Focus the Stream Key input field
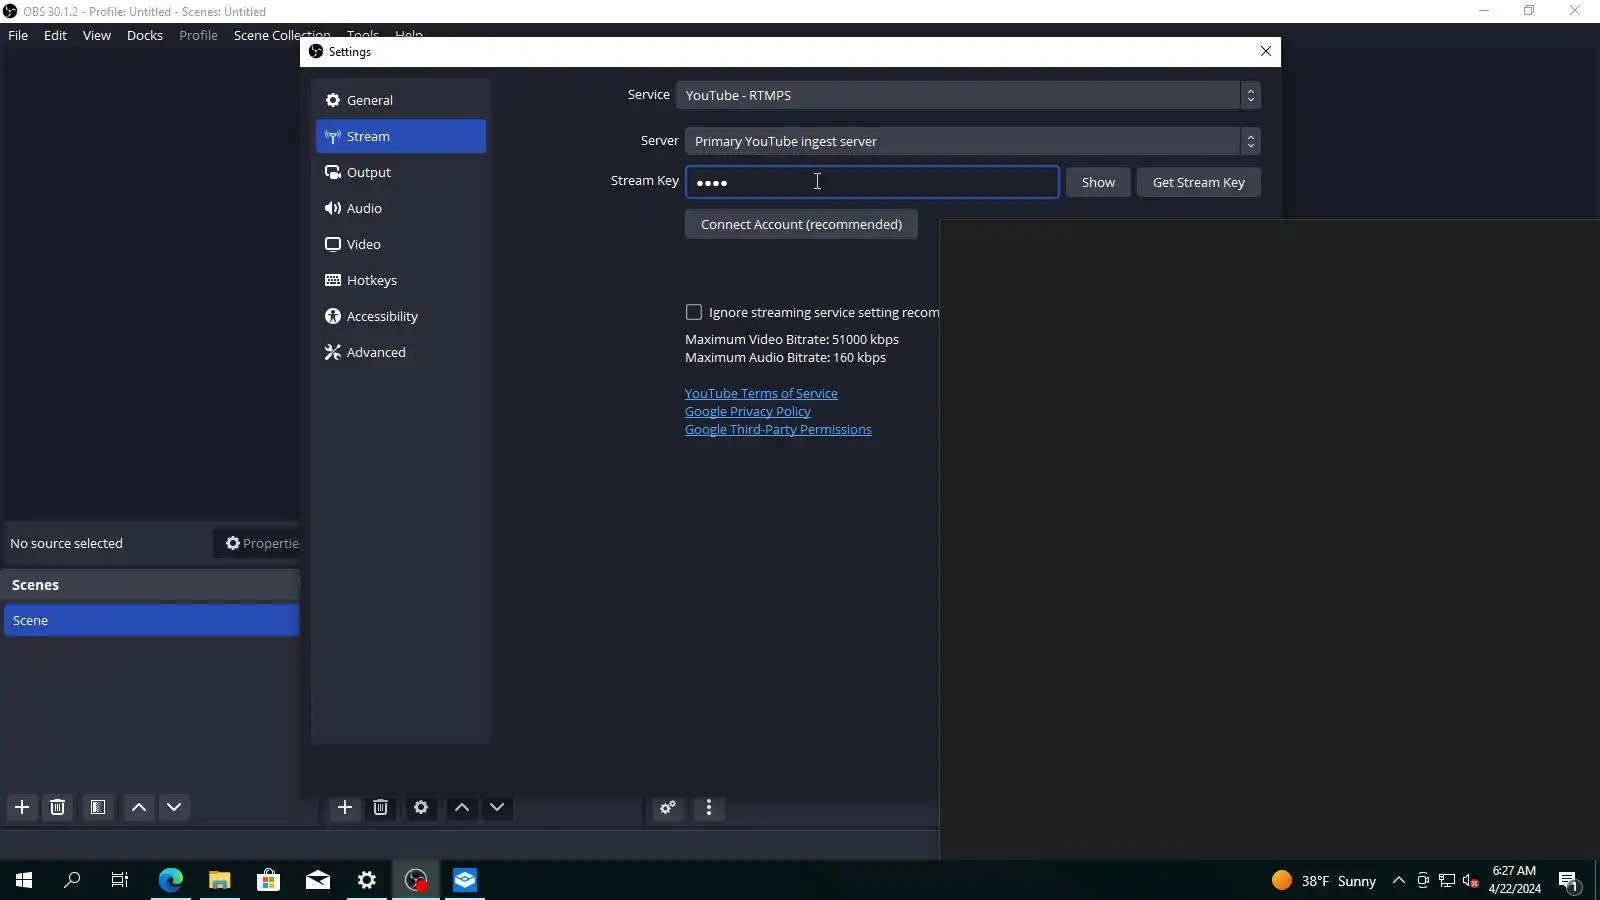This screenshot has width=1600, height=900. [872, 182]
